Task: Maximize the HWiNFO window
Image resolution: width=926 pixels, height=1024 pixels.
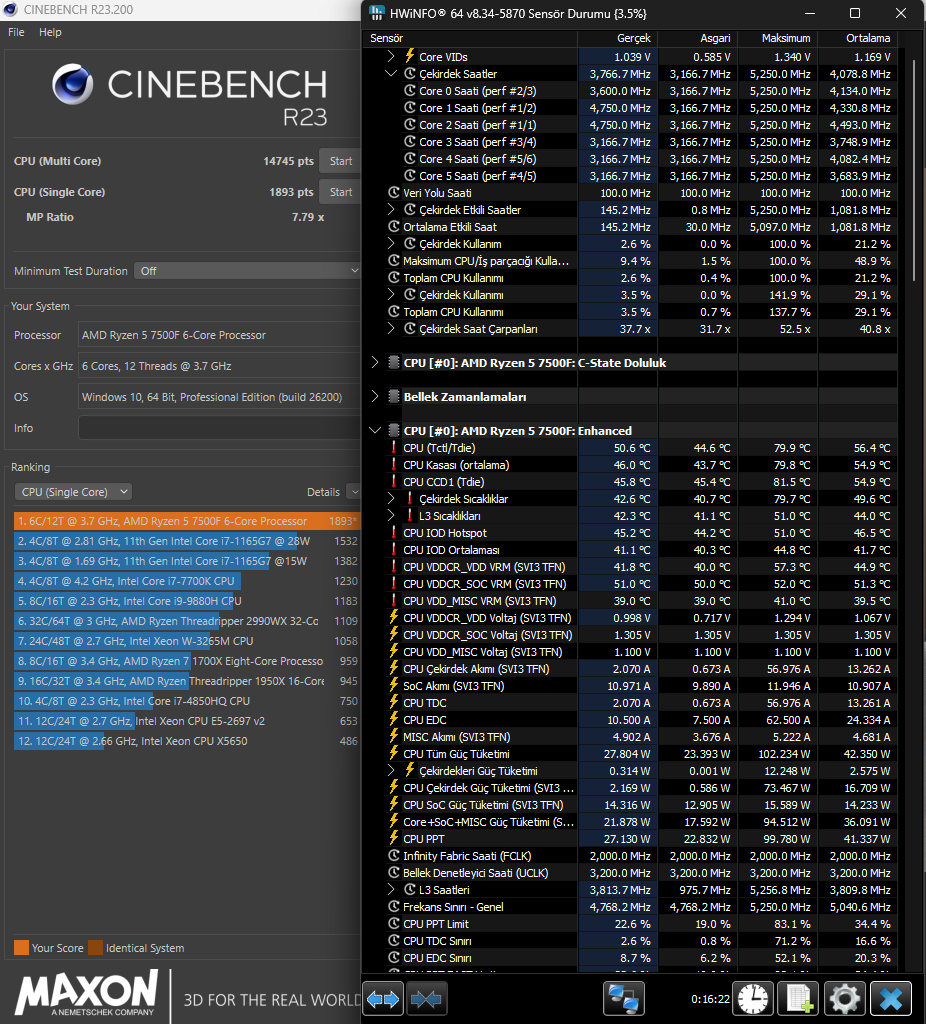Action: point(855,13)
